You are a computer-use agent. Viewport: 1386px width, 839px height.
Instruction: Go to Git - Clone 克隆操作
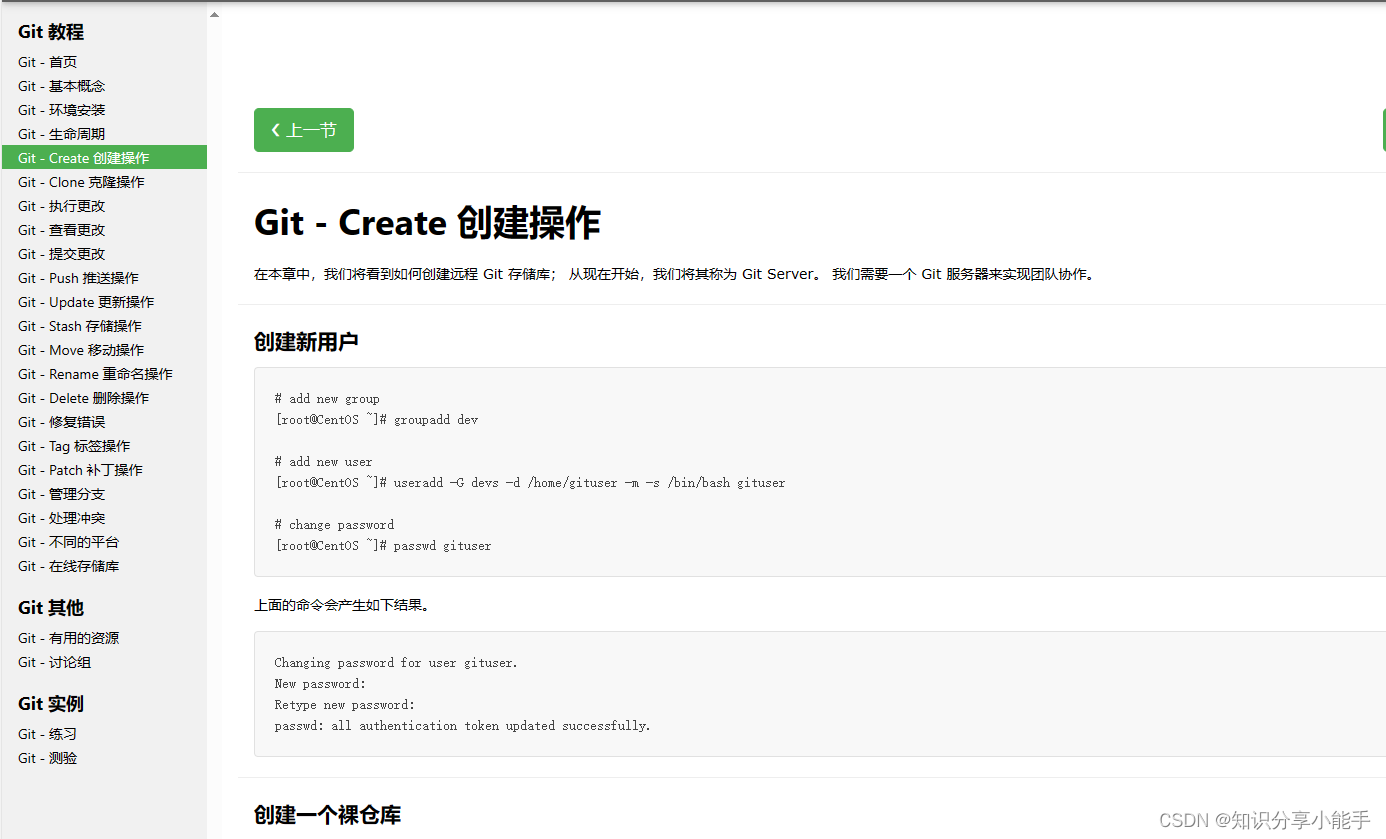[81, 182]
